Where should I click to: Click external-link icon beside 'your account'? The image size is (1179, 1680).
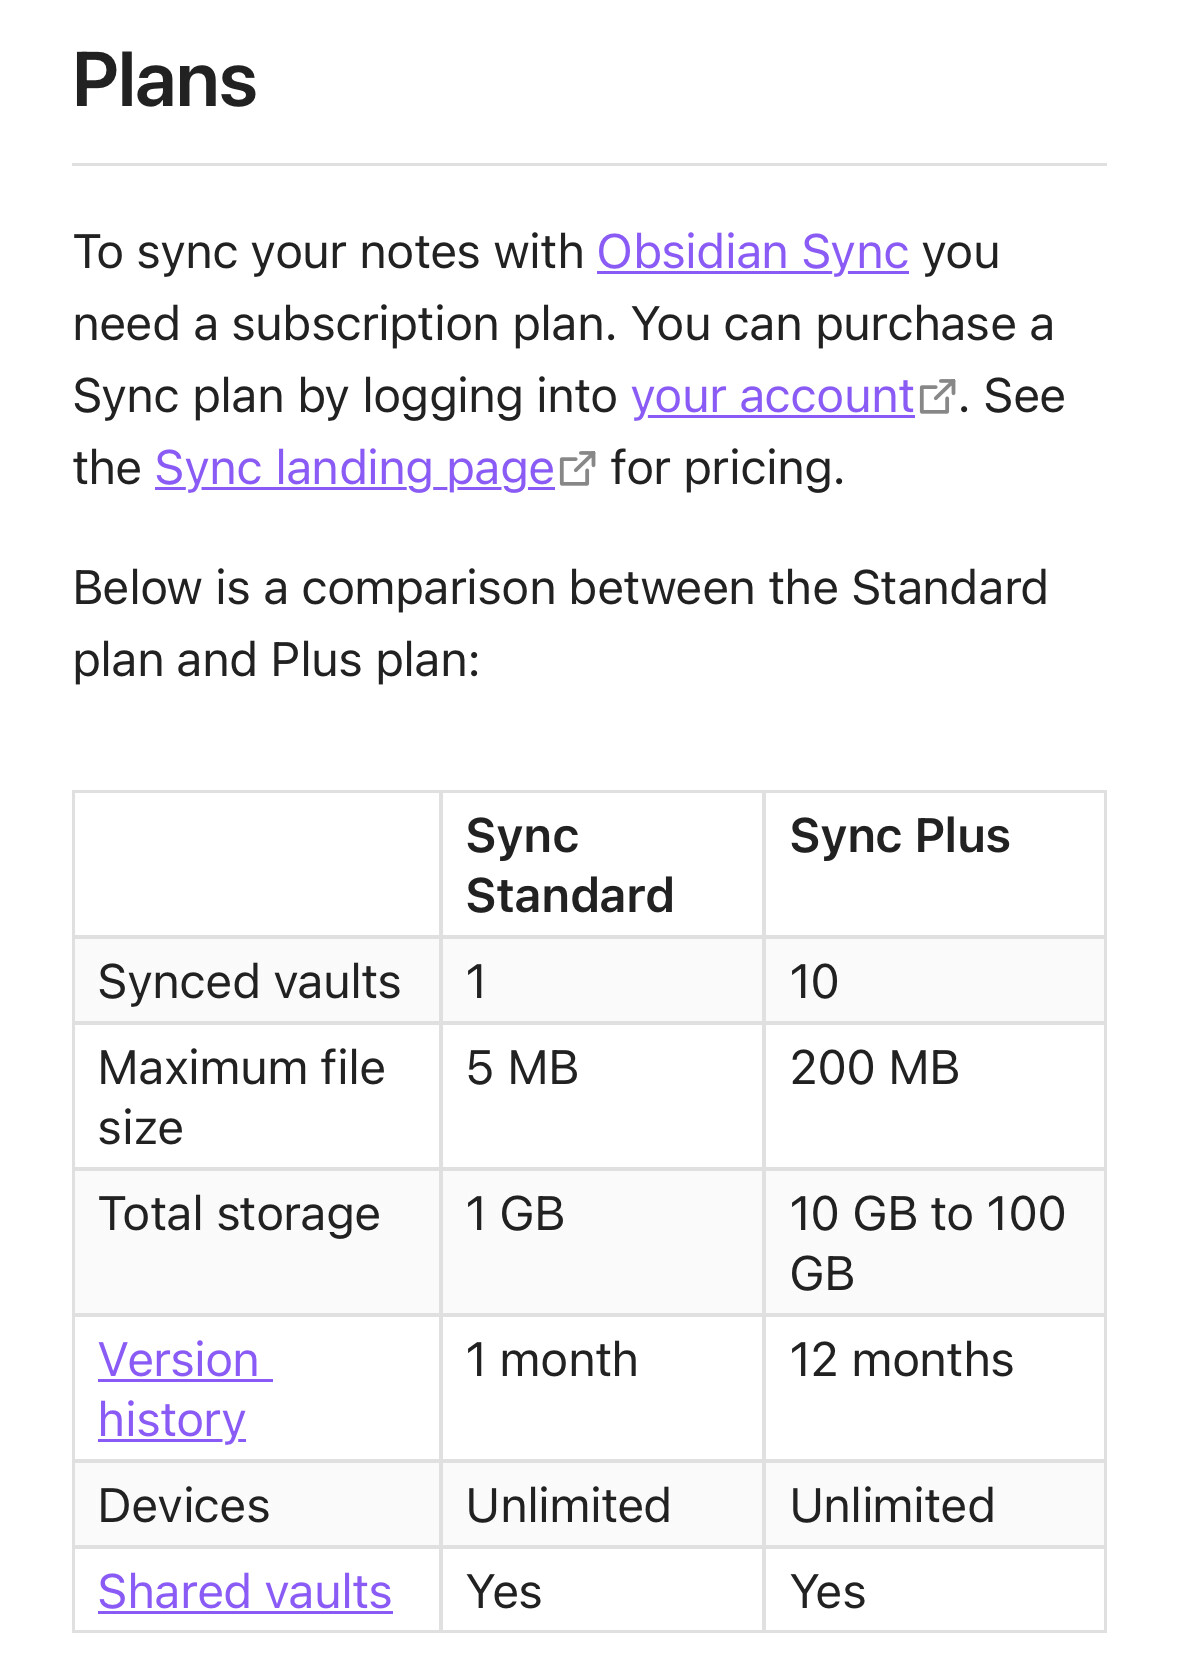click(x=937, y=397)
